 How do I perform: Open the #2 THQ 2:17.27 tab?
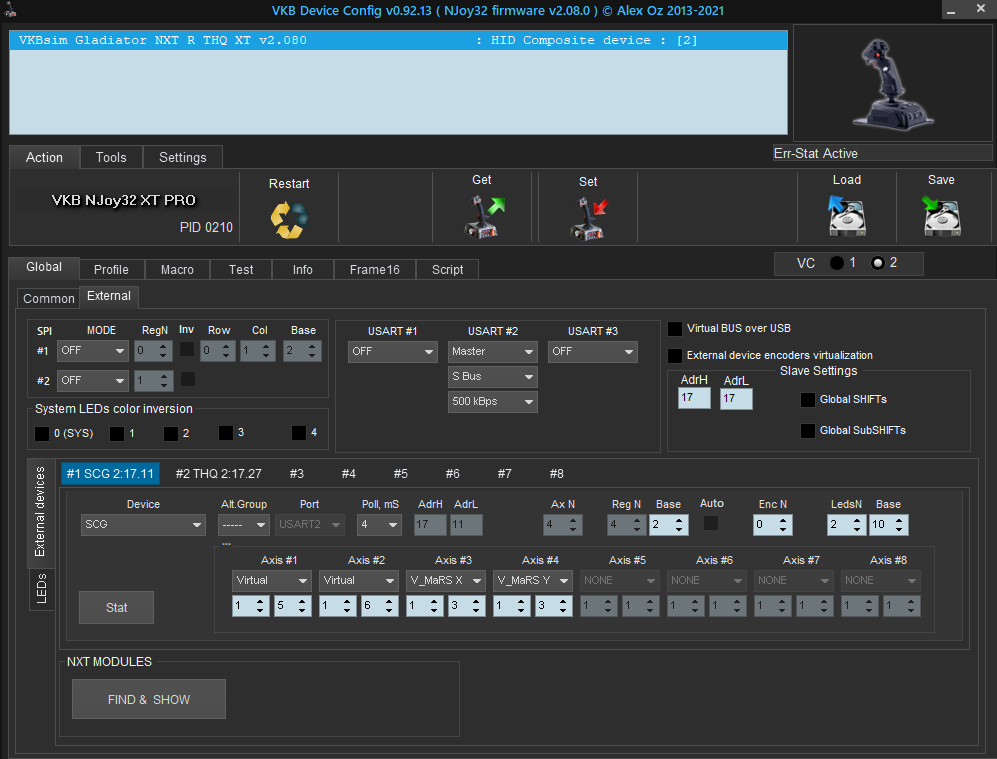[218, 474]
